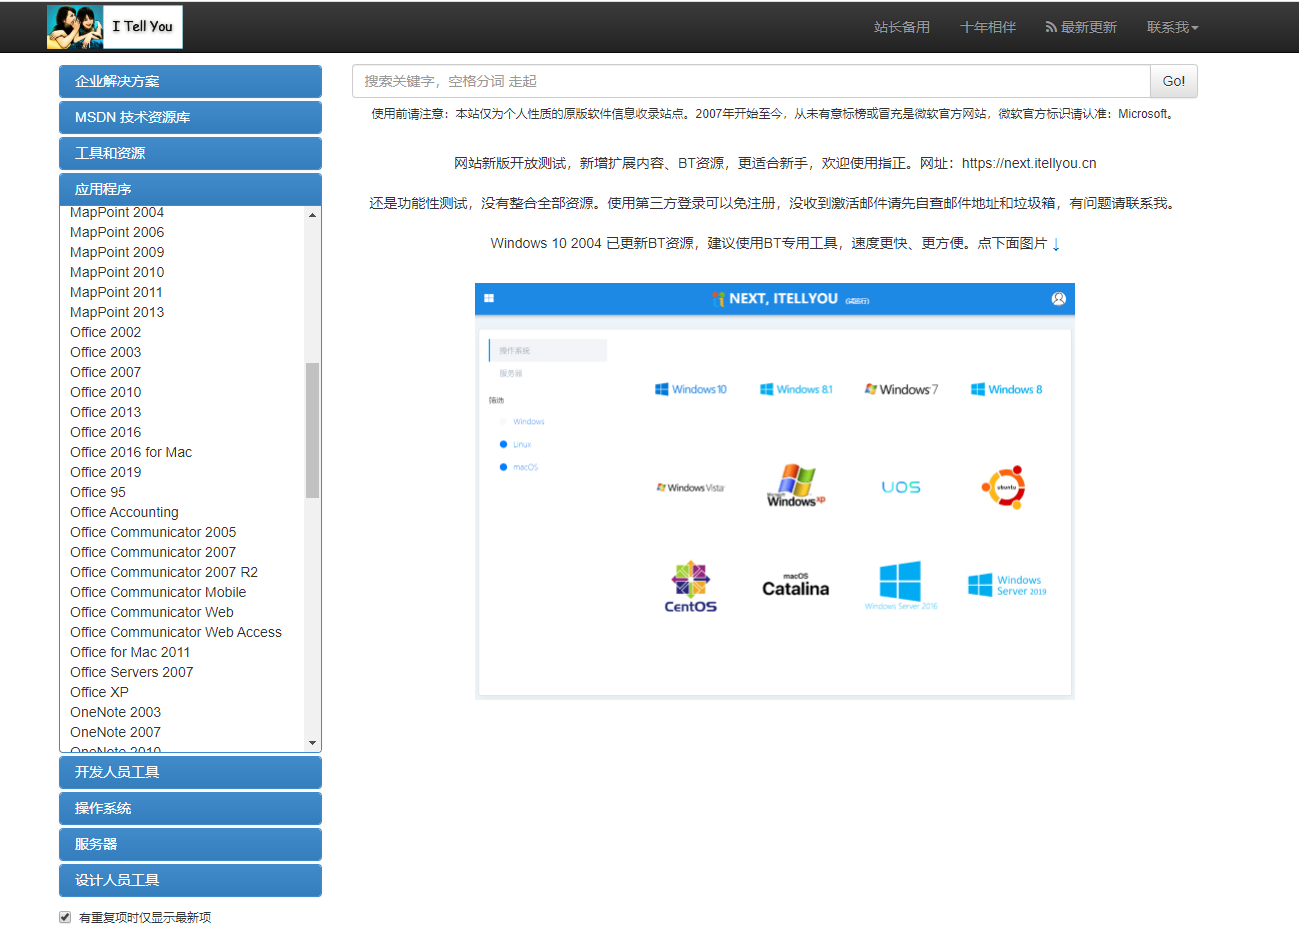This screenshot has height=928, width=1299.
Task: Click the Windows Vista logo in preview
Action: click(690, 487)
